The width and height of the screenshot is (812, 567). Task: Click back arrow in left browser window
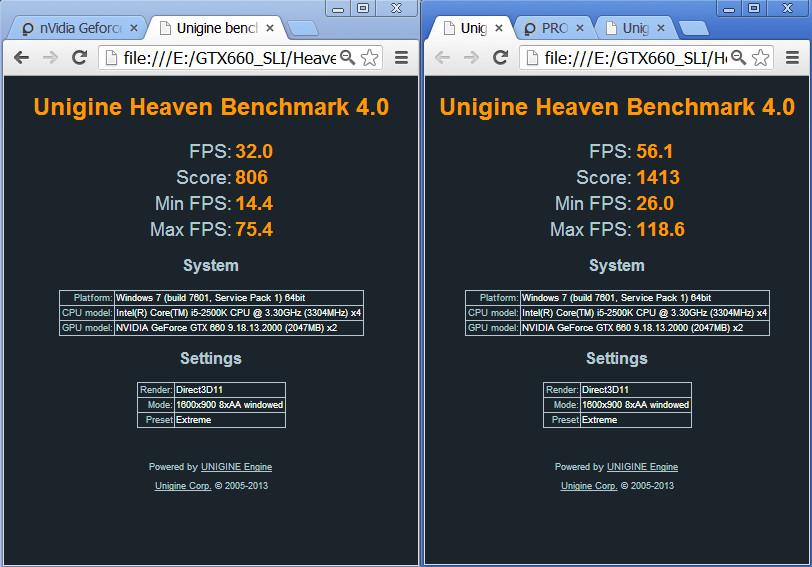[x=21, y=57]
